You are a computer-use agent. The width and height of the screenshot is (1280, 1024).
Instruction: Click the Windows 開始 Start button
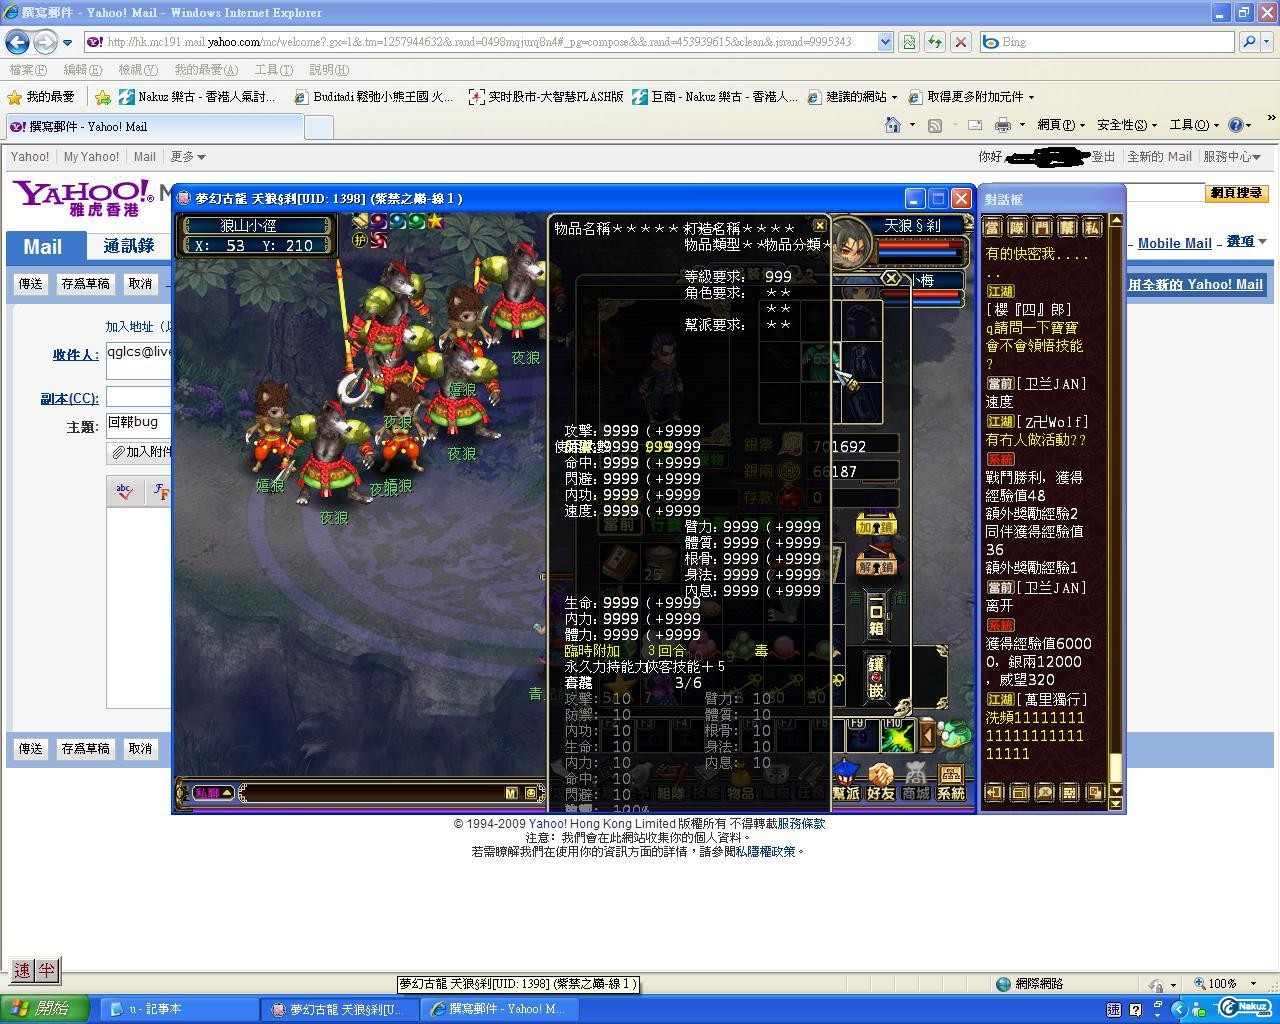click(x=44, y=1009)
